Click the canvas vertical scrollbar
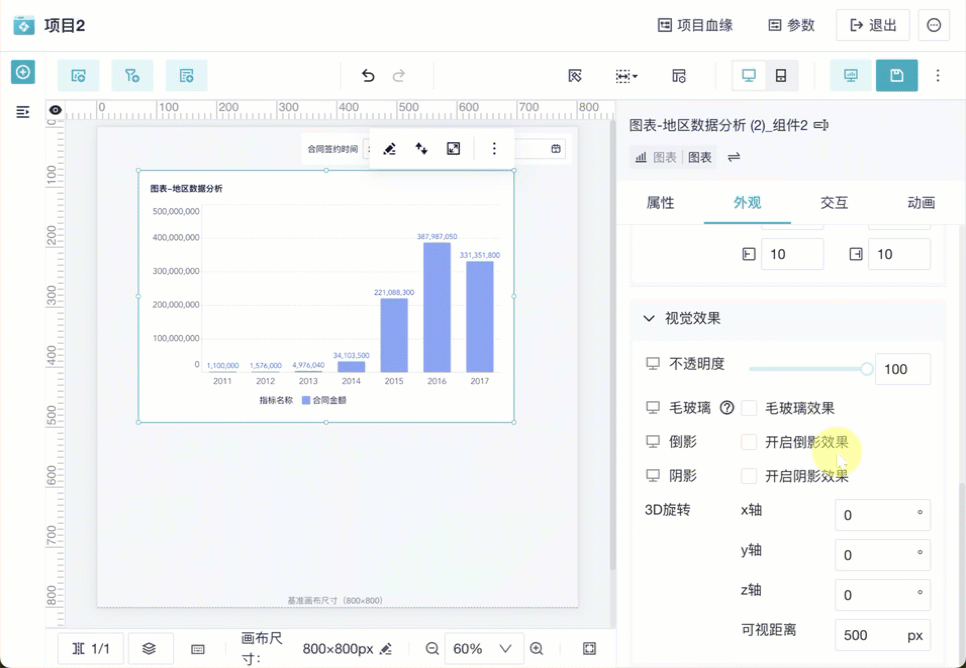This screenshot has width=966, height=668. pyautogui.click(x=612, y=345)
